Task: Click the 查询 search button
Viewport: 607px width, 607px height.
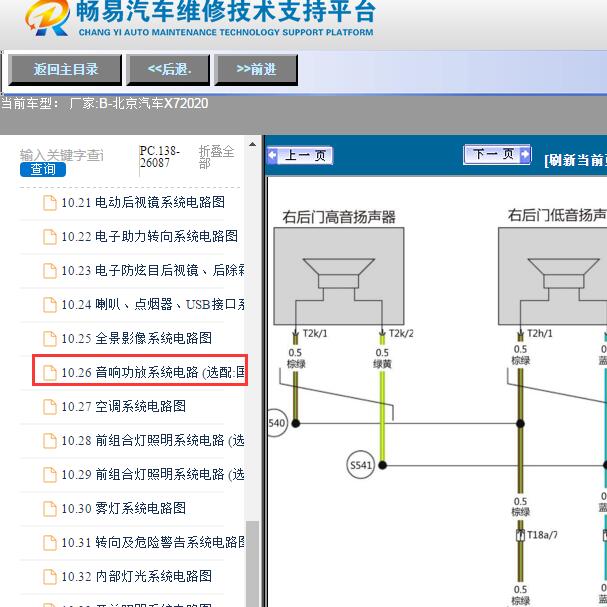Action: coord(43,169)
